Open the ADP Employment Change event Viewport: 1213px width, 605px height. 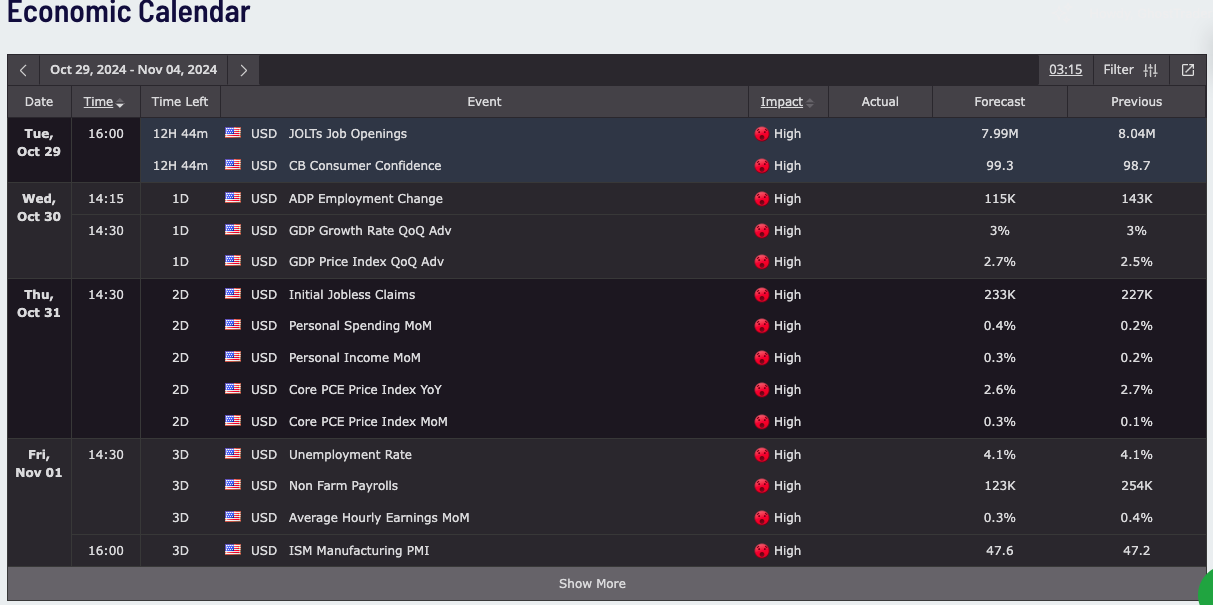(x=365, y=199)
